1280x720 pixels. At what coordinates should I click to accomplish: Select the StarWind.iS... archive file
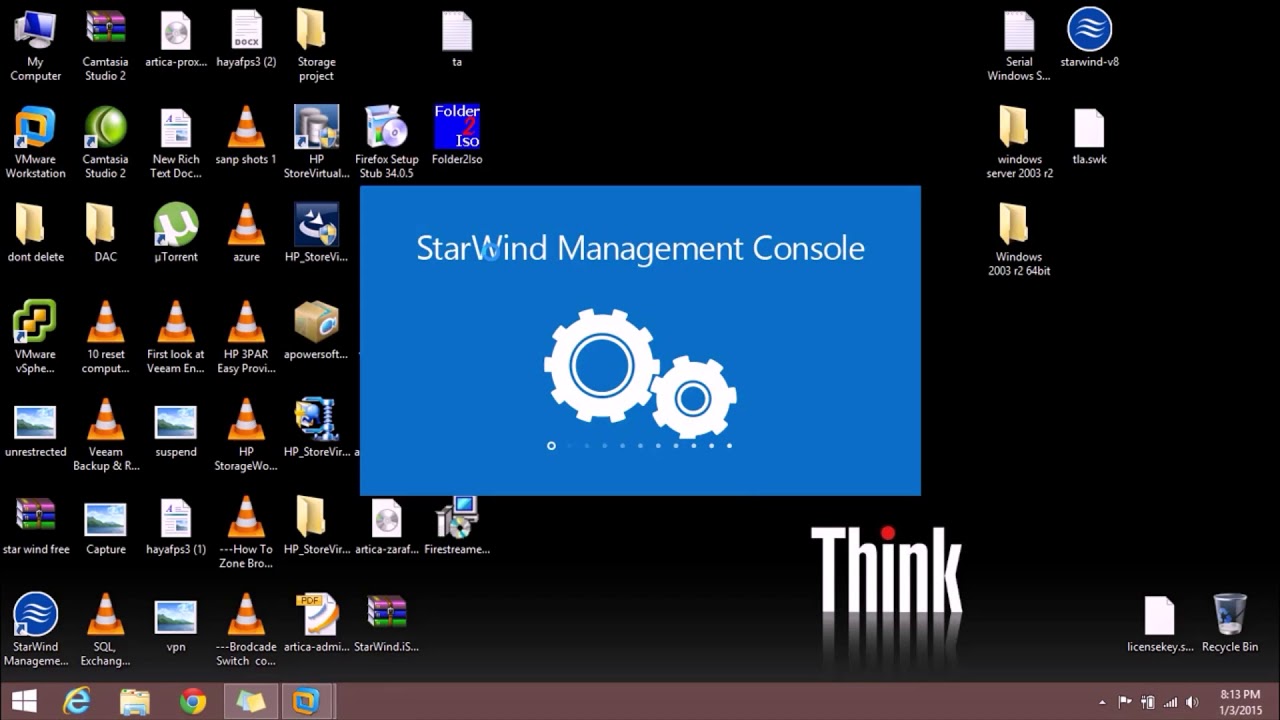pyautogui.click(x=386, y=623)
